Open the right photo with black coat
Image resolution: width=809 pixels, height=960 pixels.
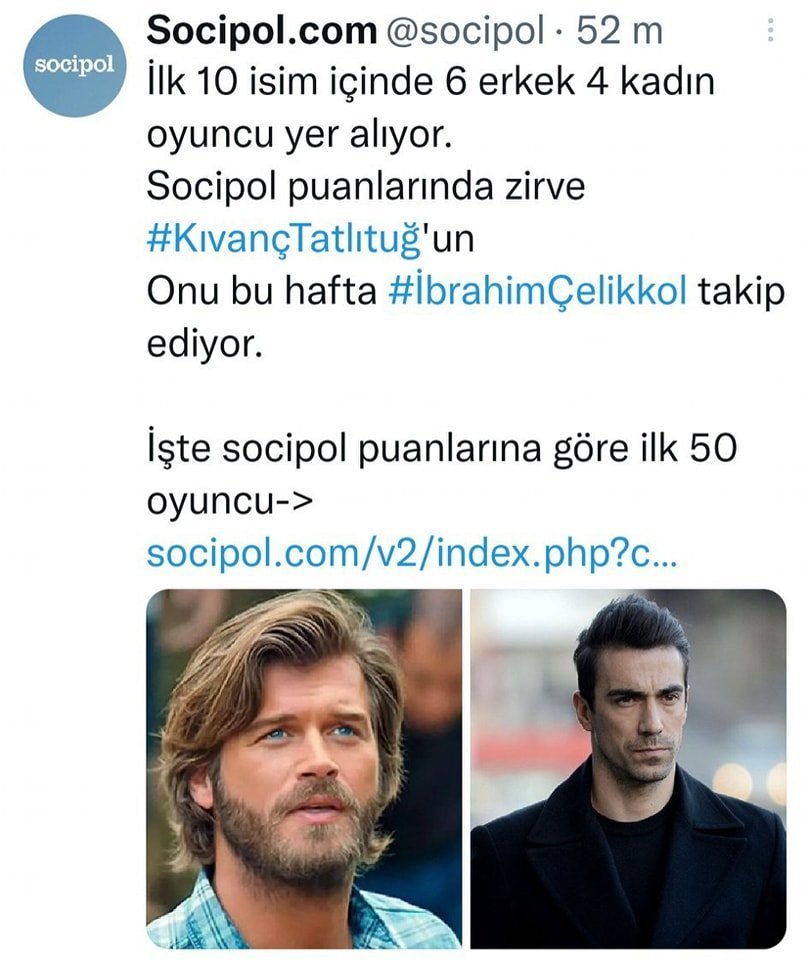628,768
